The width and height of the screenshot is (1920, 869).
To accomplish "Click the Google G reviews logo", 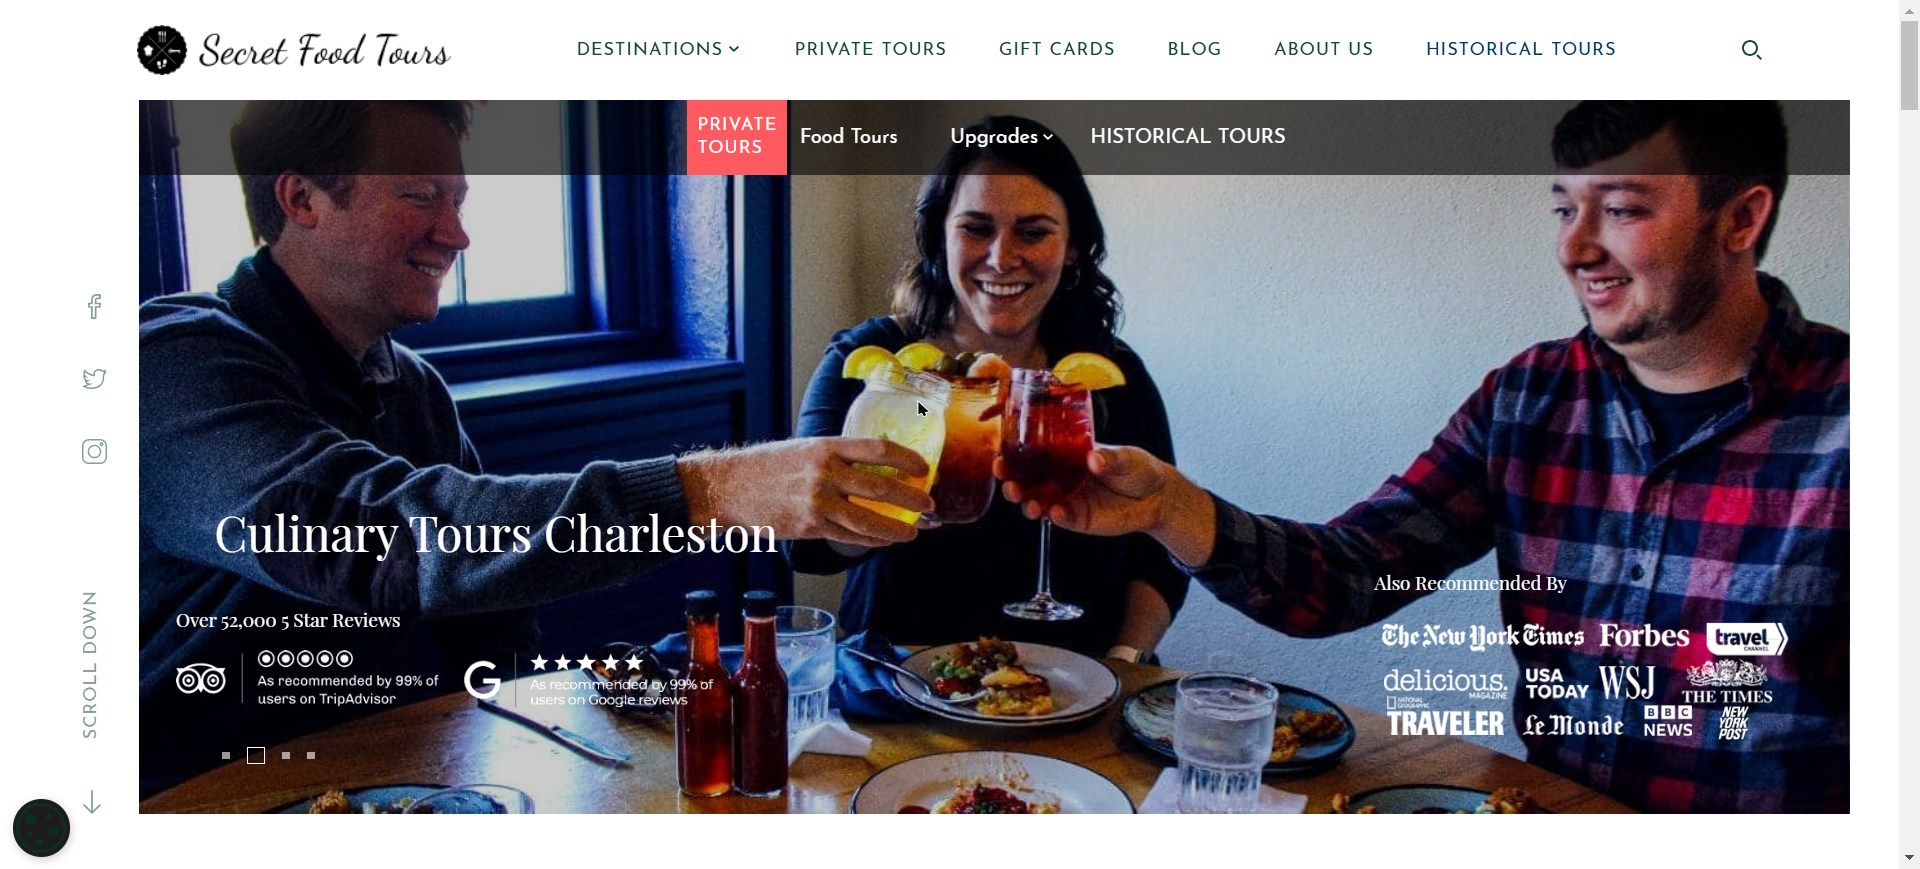I will (482, 680).
